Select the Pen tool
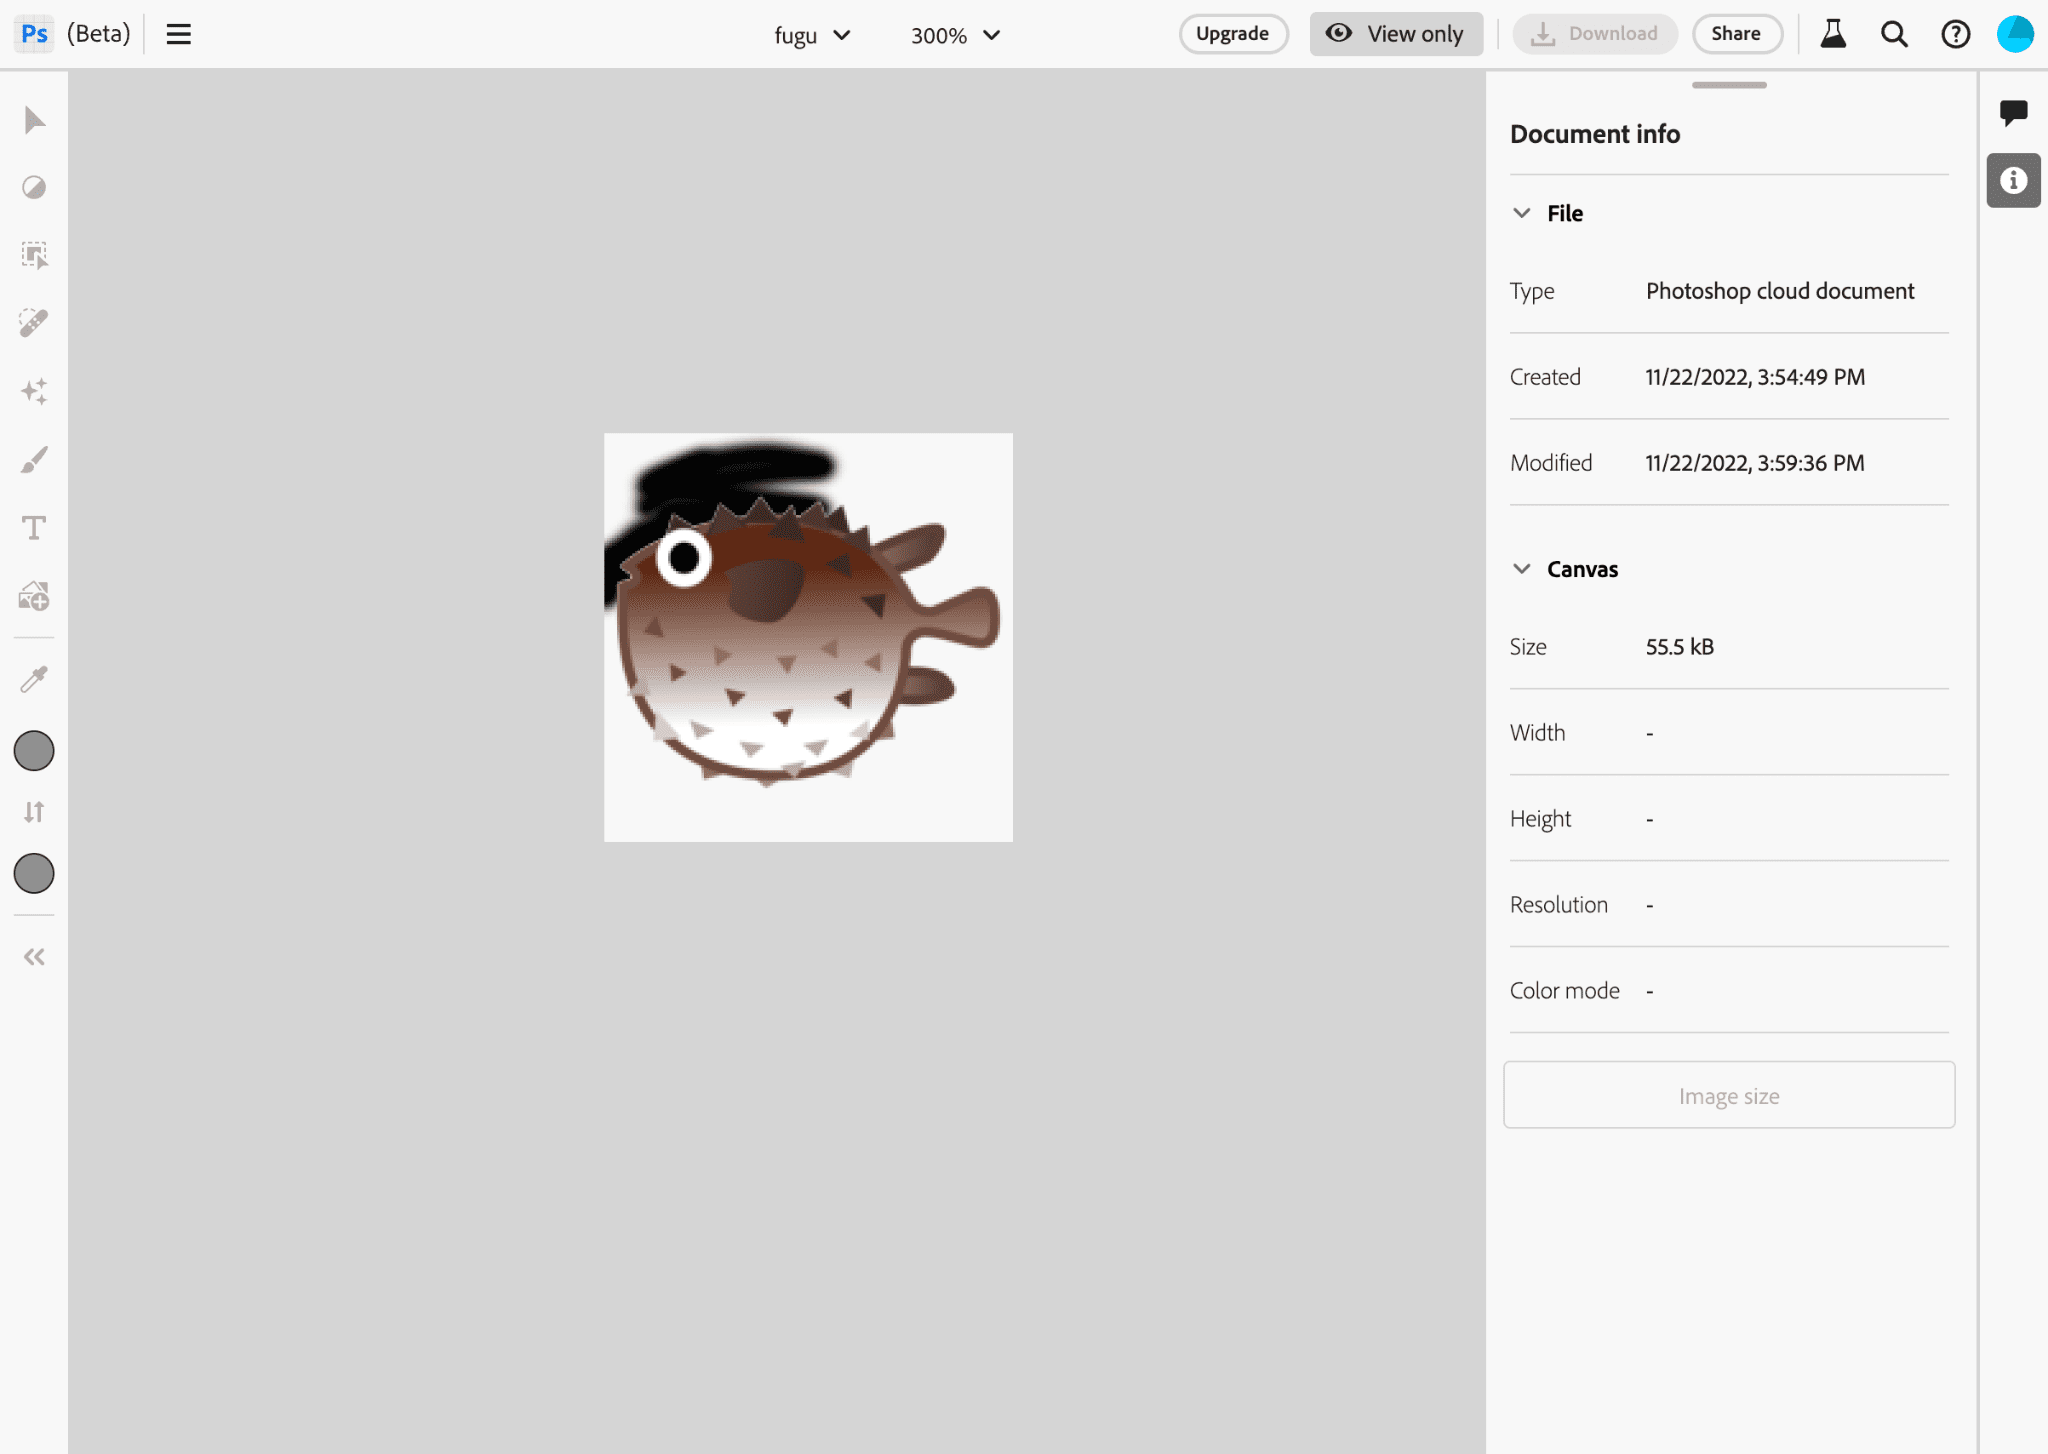 35,459
